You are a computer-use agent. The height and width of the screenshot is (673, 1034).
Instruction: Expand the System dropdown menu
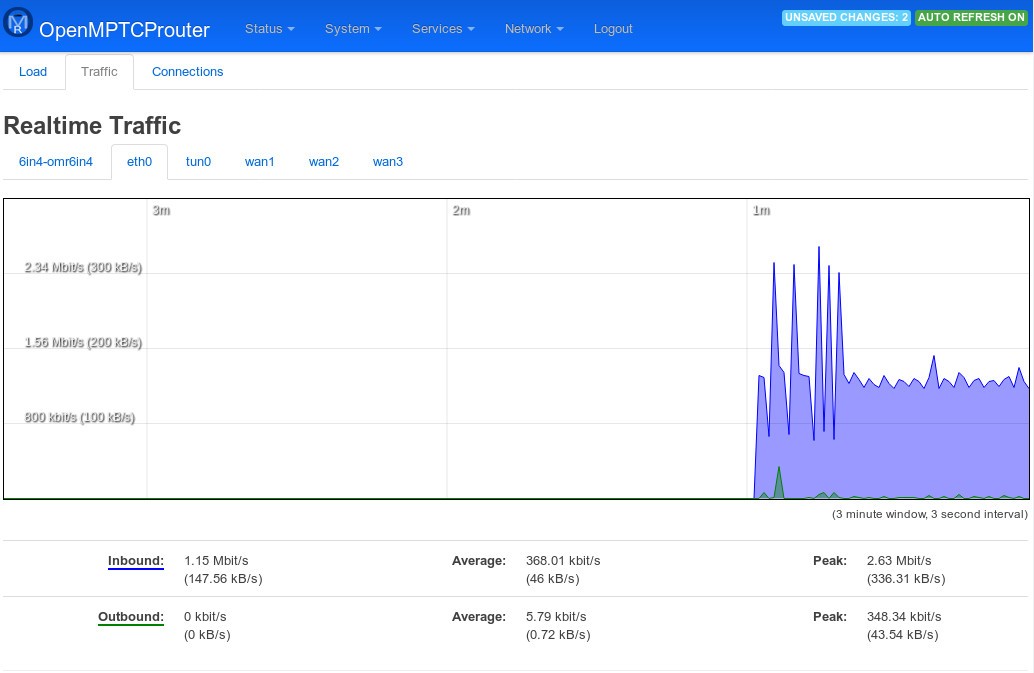[353, 29]
